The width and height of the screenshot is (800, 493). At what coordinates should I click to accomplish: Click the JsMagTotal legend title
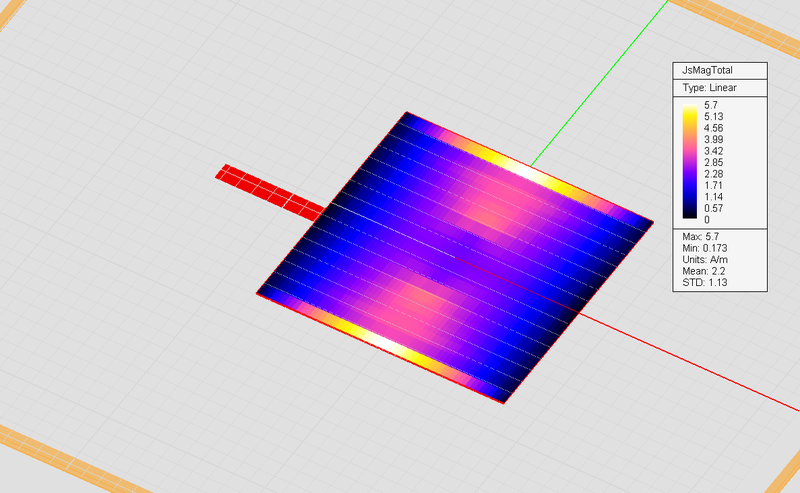(707, 70)
